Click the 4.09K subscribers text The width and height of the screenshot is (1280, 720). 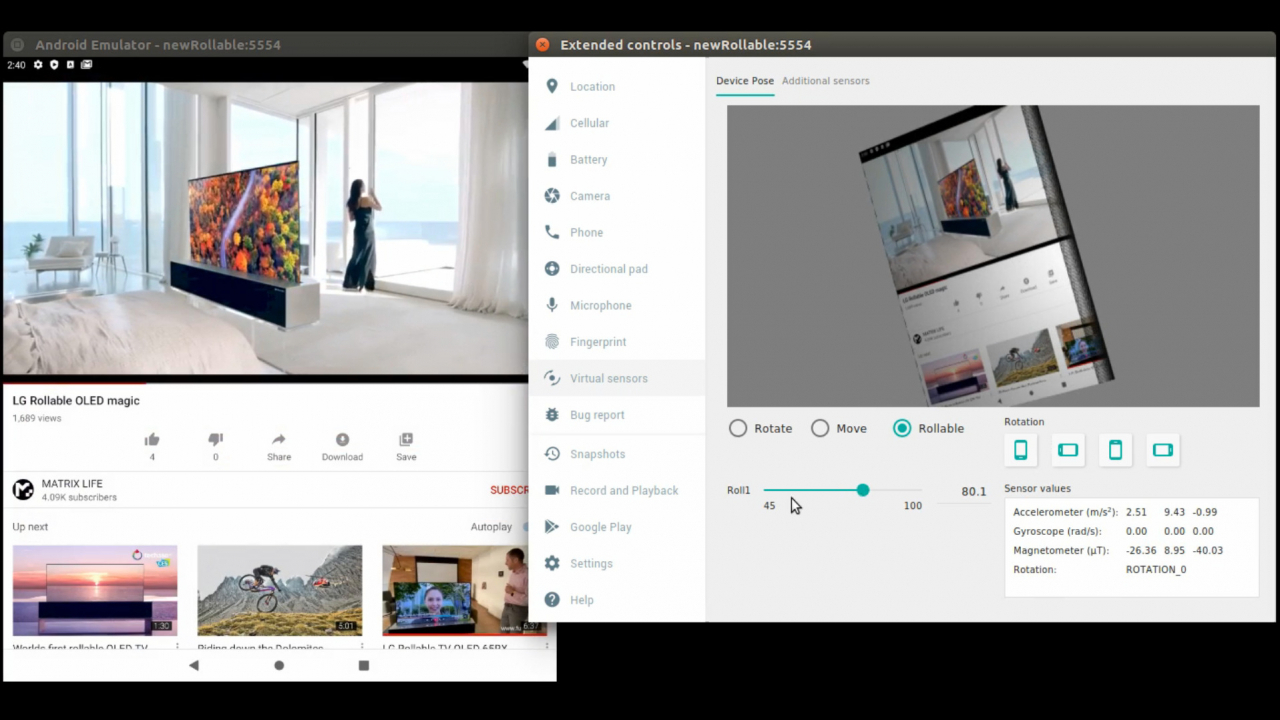tap(79, 497)
